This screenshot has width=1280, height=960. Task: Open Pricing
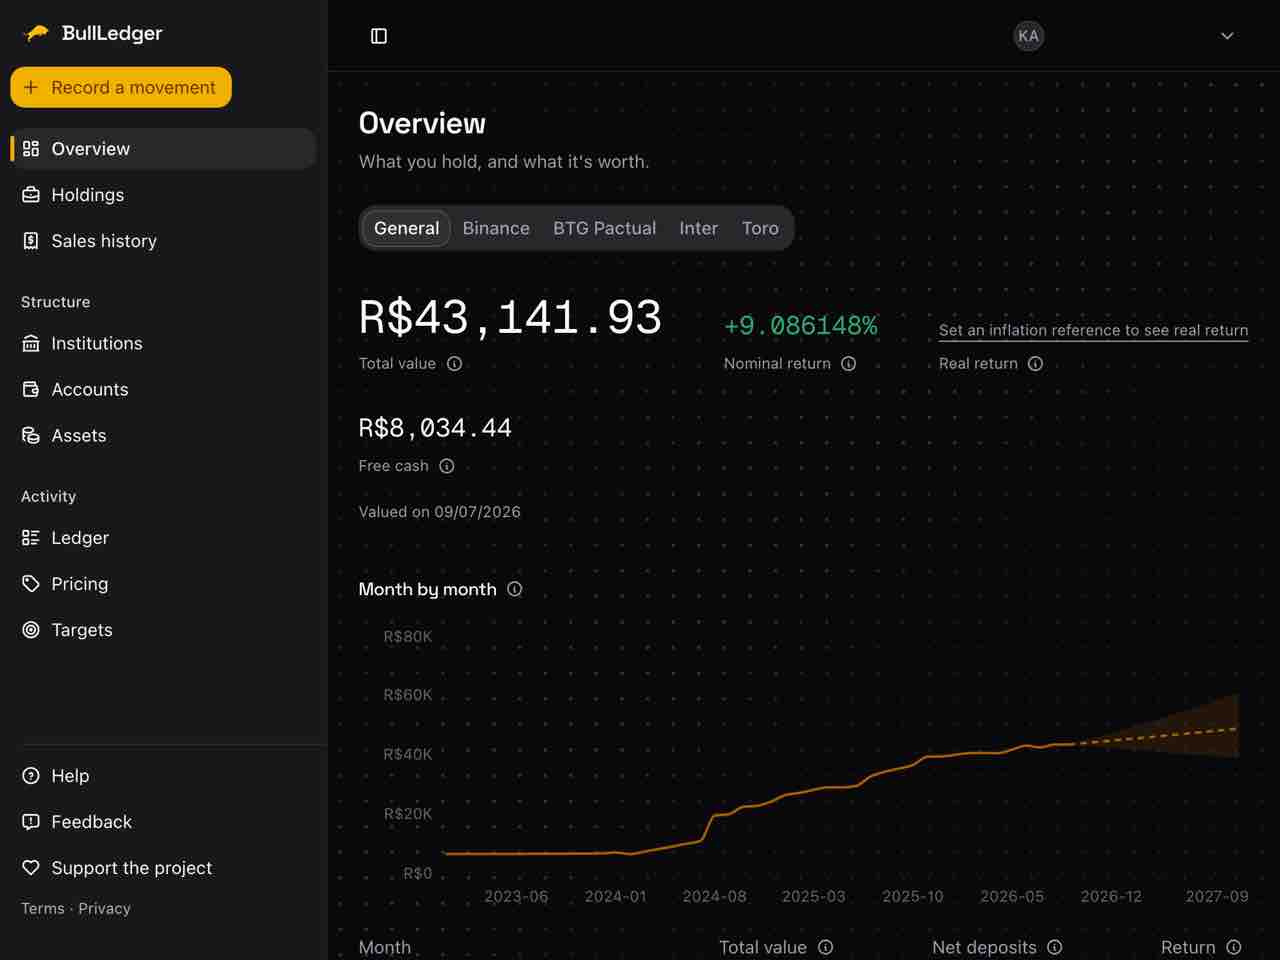click(163, 584)
